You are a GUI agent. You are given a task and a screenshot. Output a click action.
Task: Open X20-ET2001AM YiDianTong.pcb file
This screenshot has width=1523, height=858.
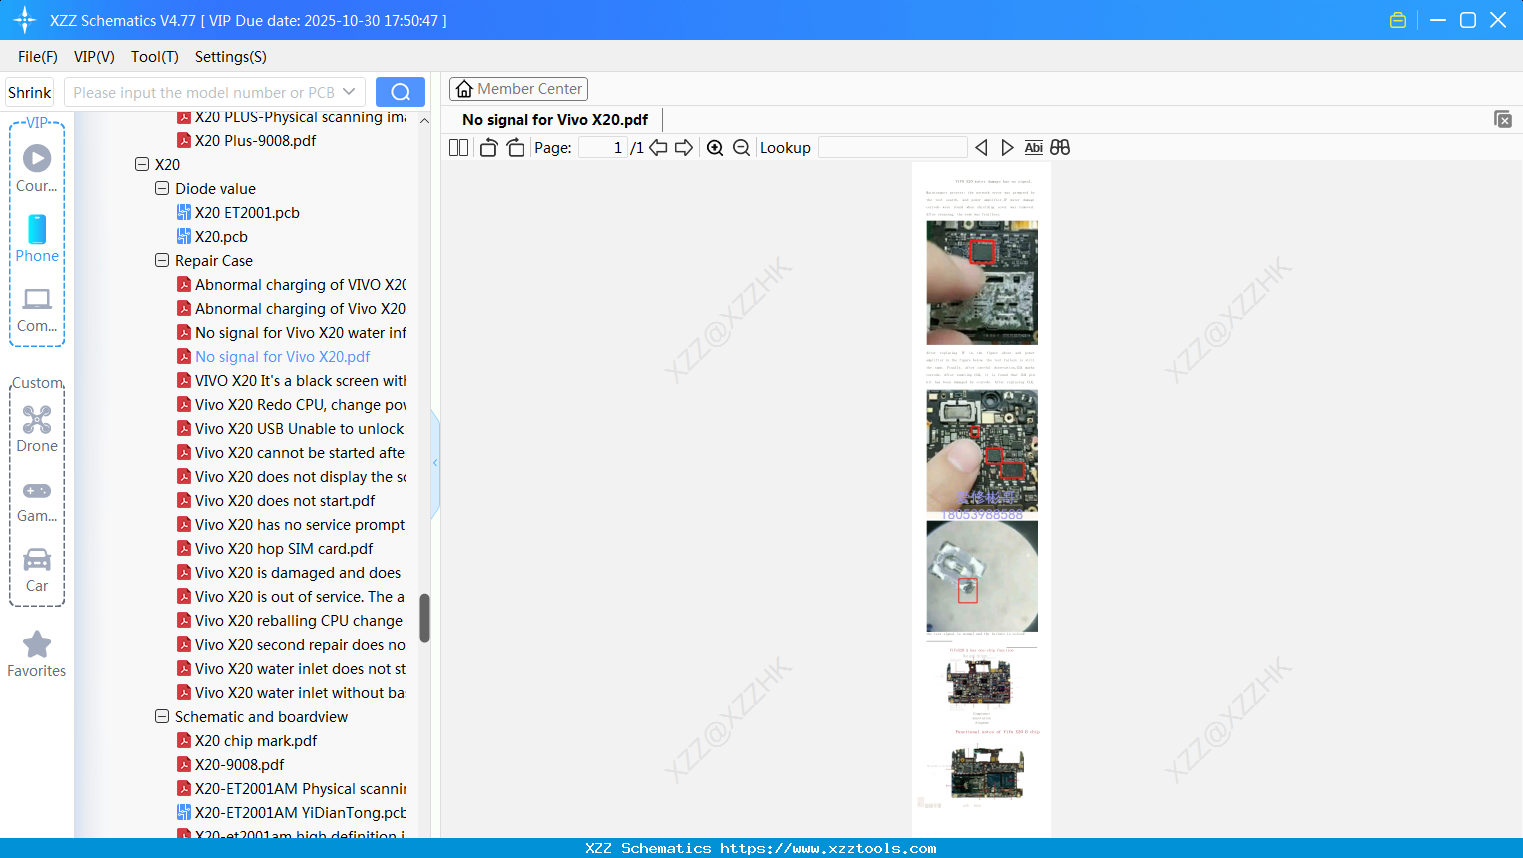(x=300, y=812)
